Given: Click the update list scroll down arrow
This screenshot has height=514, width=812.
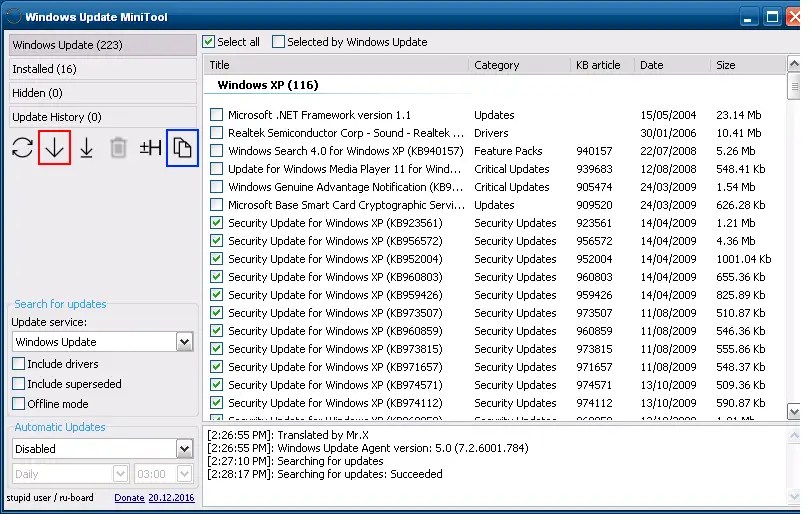Looking at the screenshot, I should pos(793,412).
